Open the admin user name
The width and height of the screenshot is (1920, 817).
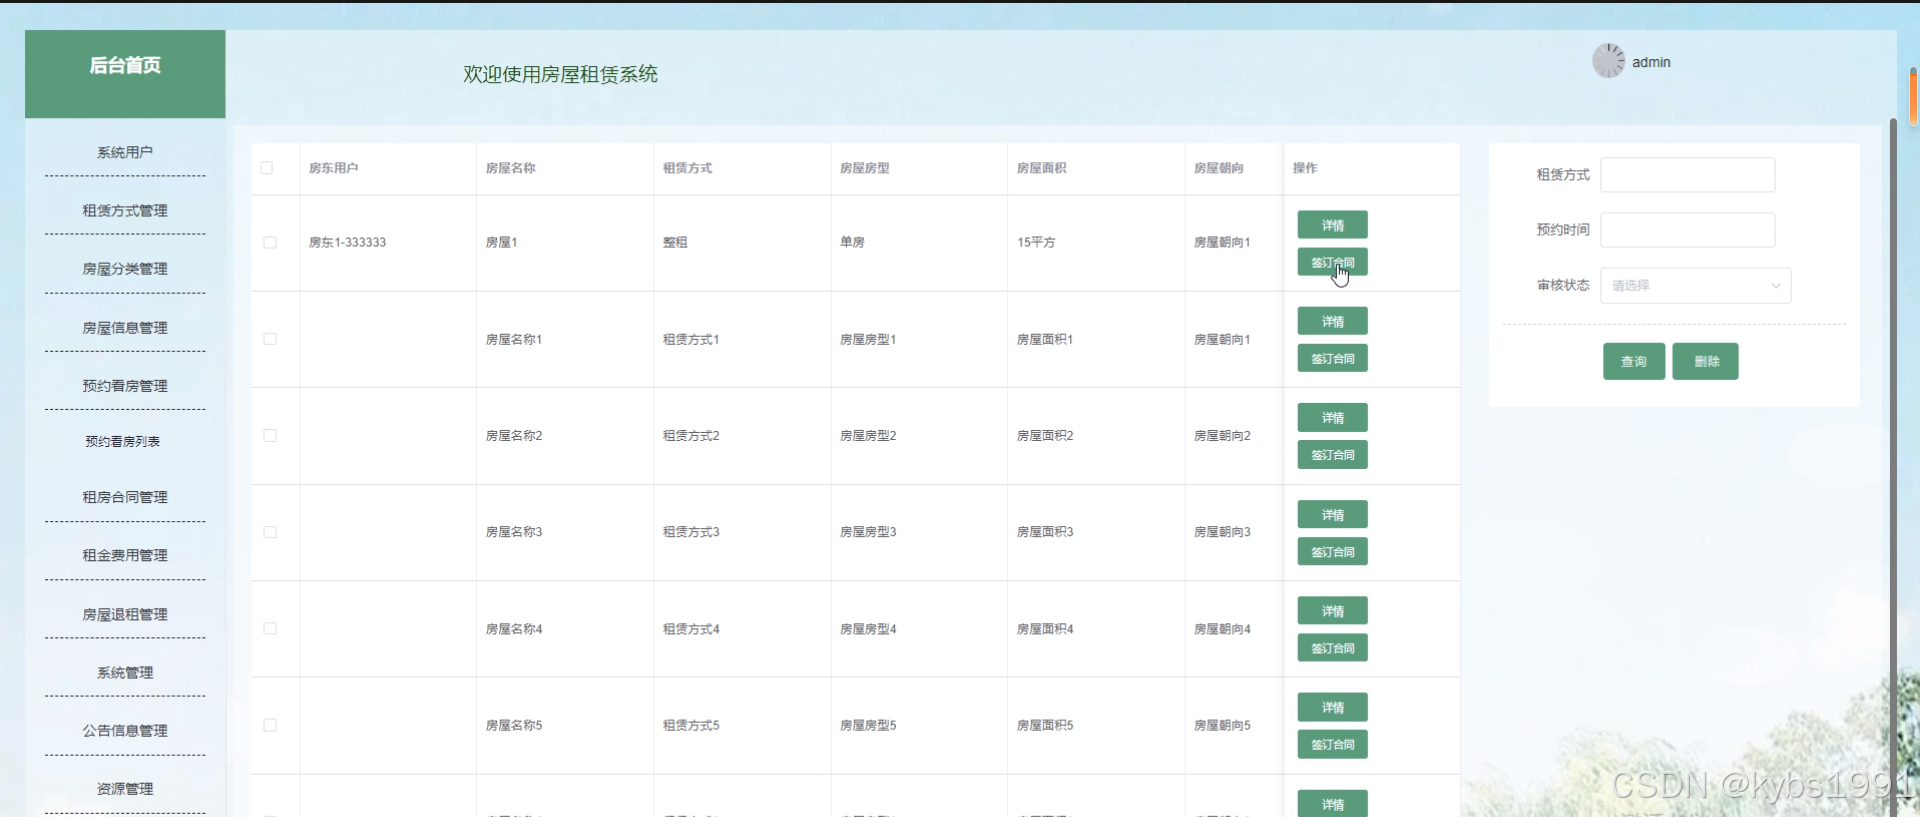(x=1651, y=62)
